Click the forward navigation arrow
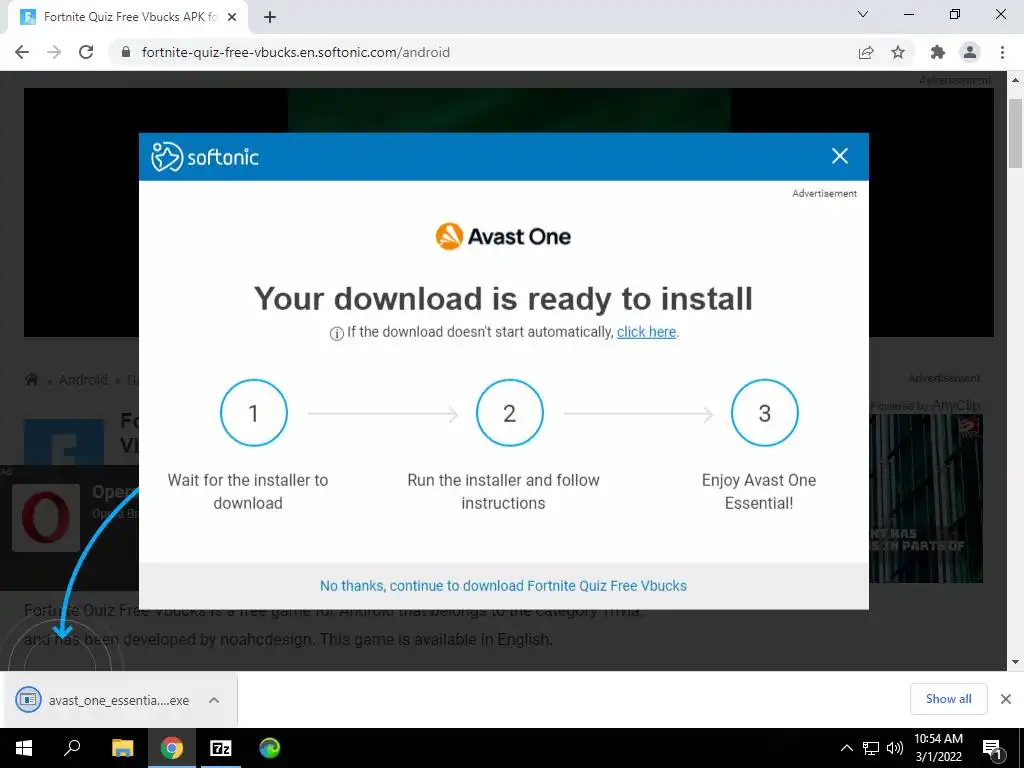Image resolution: width=1024 pixels, height=768 pixels. point(54,52)
